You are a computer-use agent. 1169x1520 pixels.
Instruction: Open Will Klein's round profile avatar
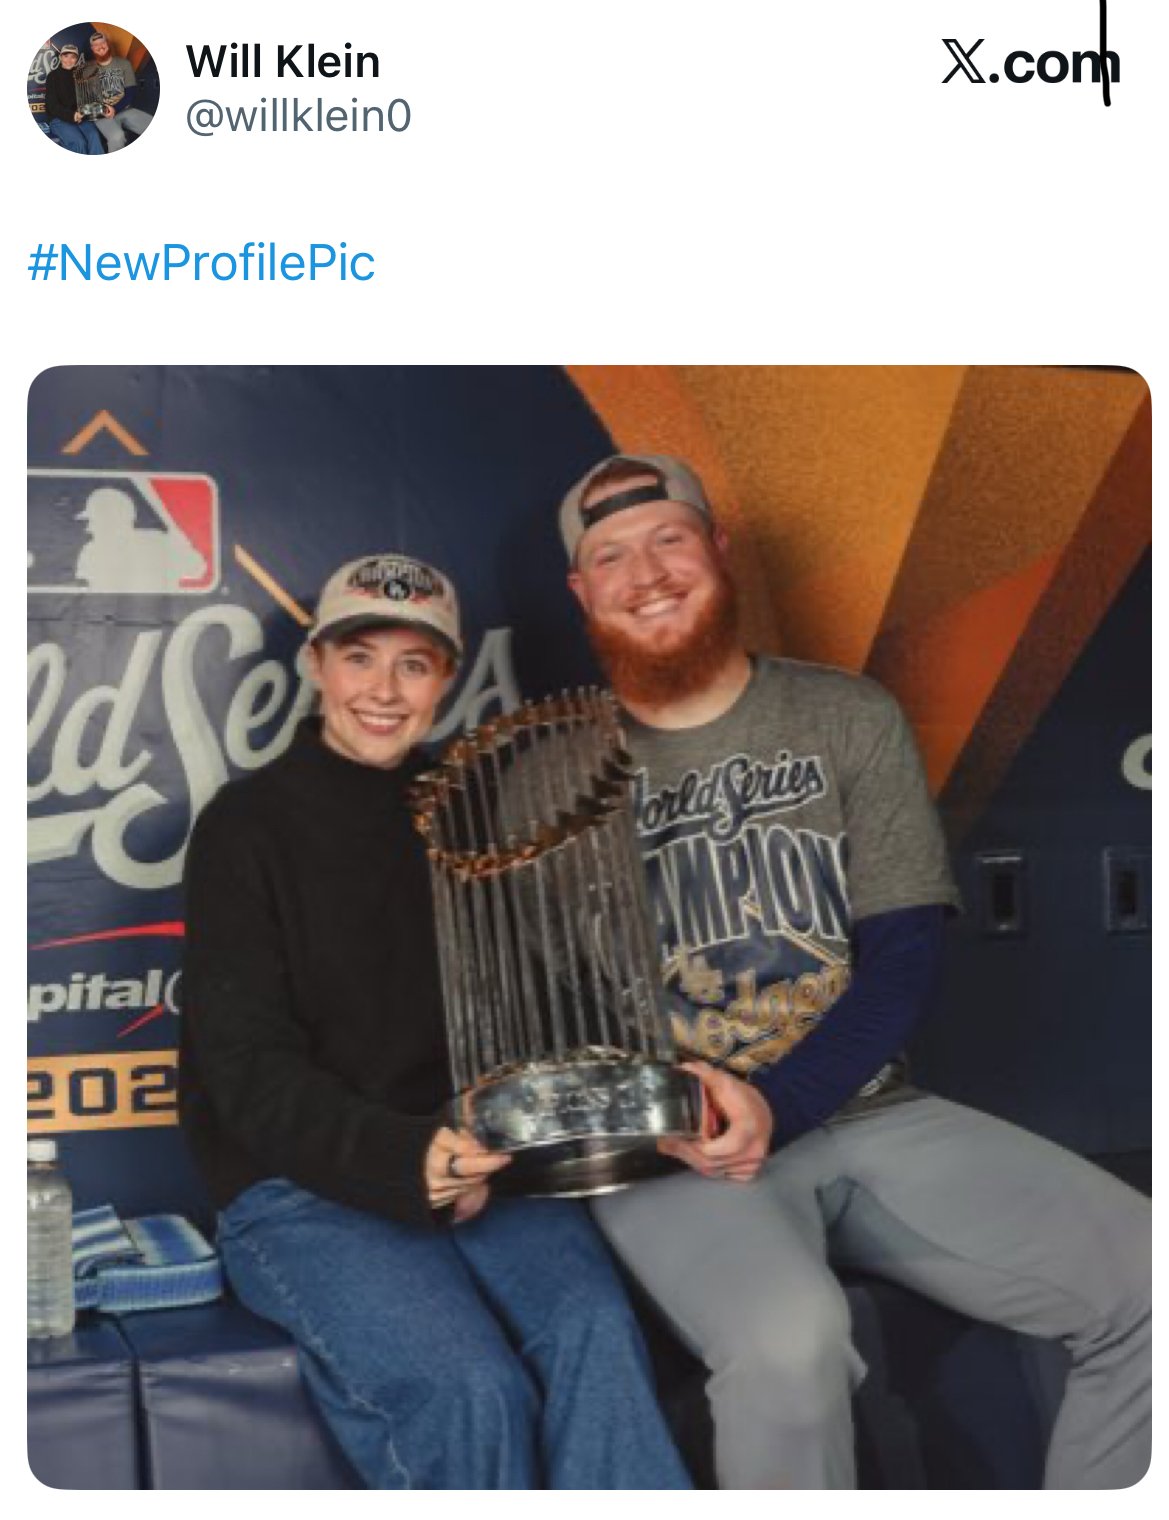[x=93, y=88]
